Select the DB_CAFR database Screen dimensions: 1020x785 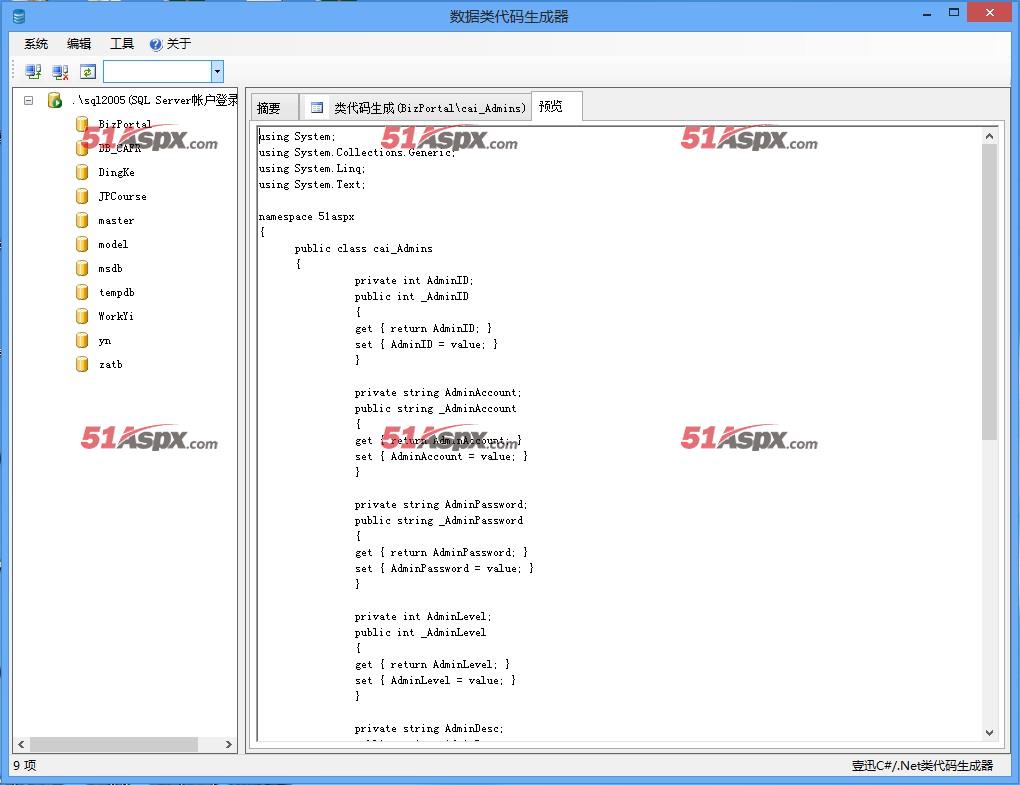(x=120, y=148)
